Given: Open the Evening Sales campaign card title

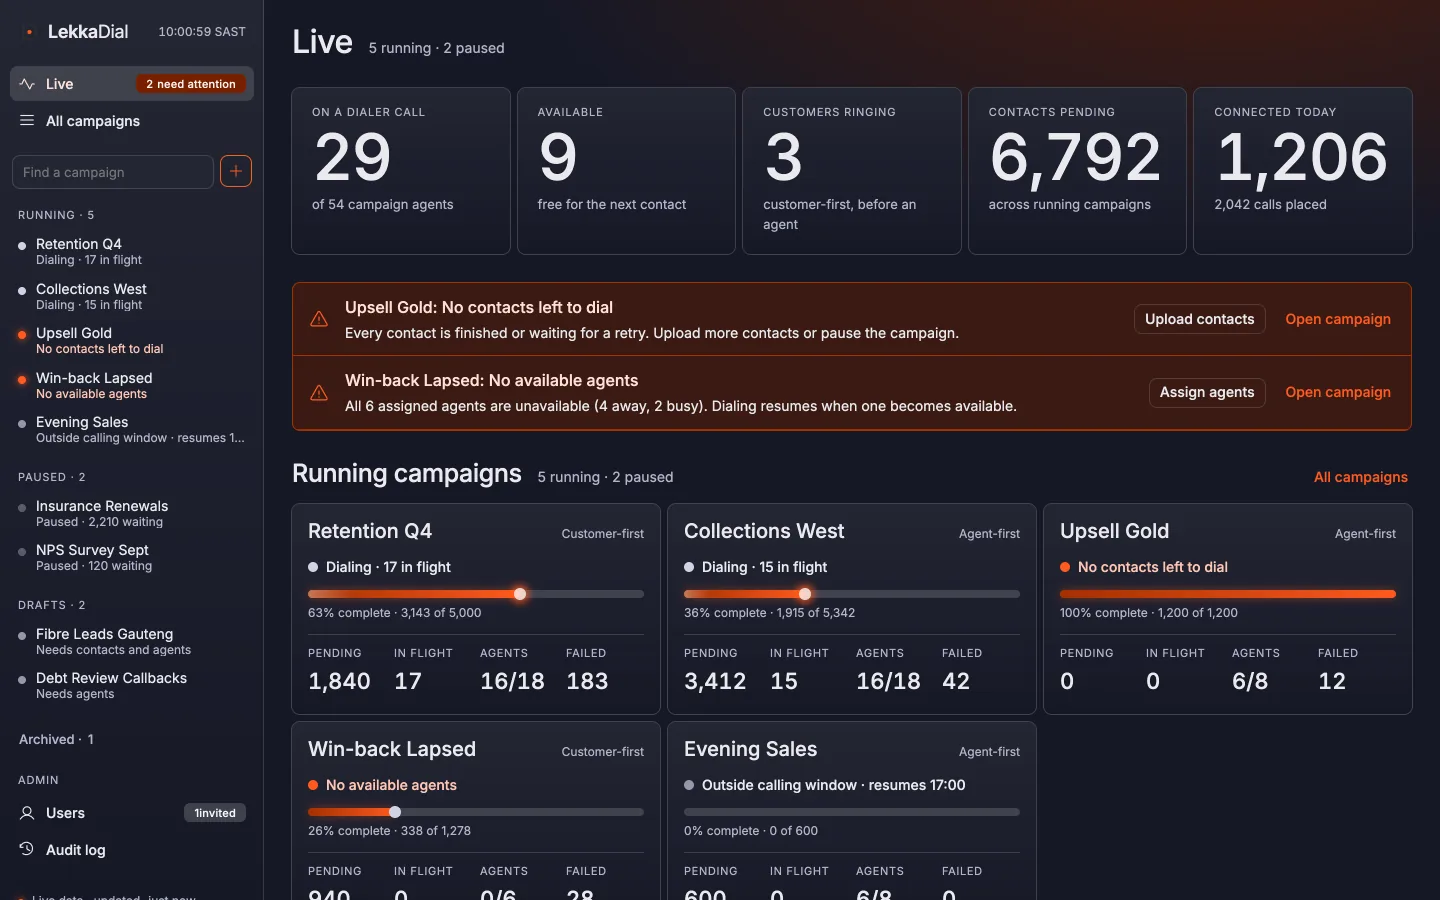Looking at the screenshot, I should 750,749.
